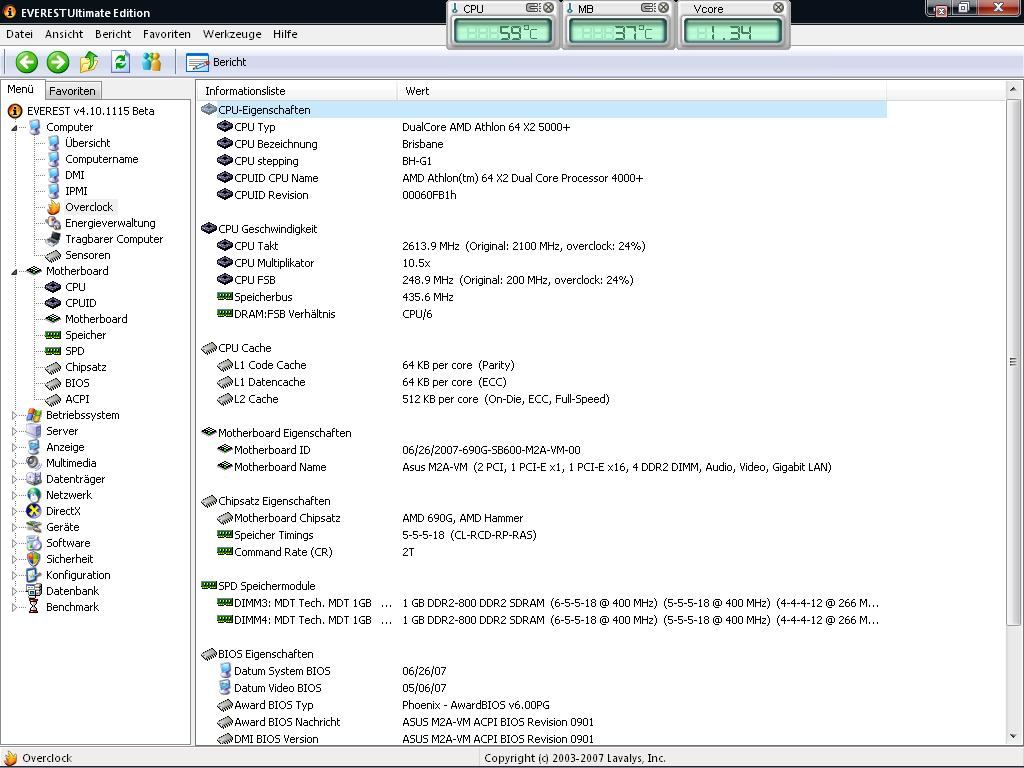The width and height of the screenshot is (1024, 768).
Task: Click the Datenbank icon in tree
Action: pos(34,591)
